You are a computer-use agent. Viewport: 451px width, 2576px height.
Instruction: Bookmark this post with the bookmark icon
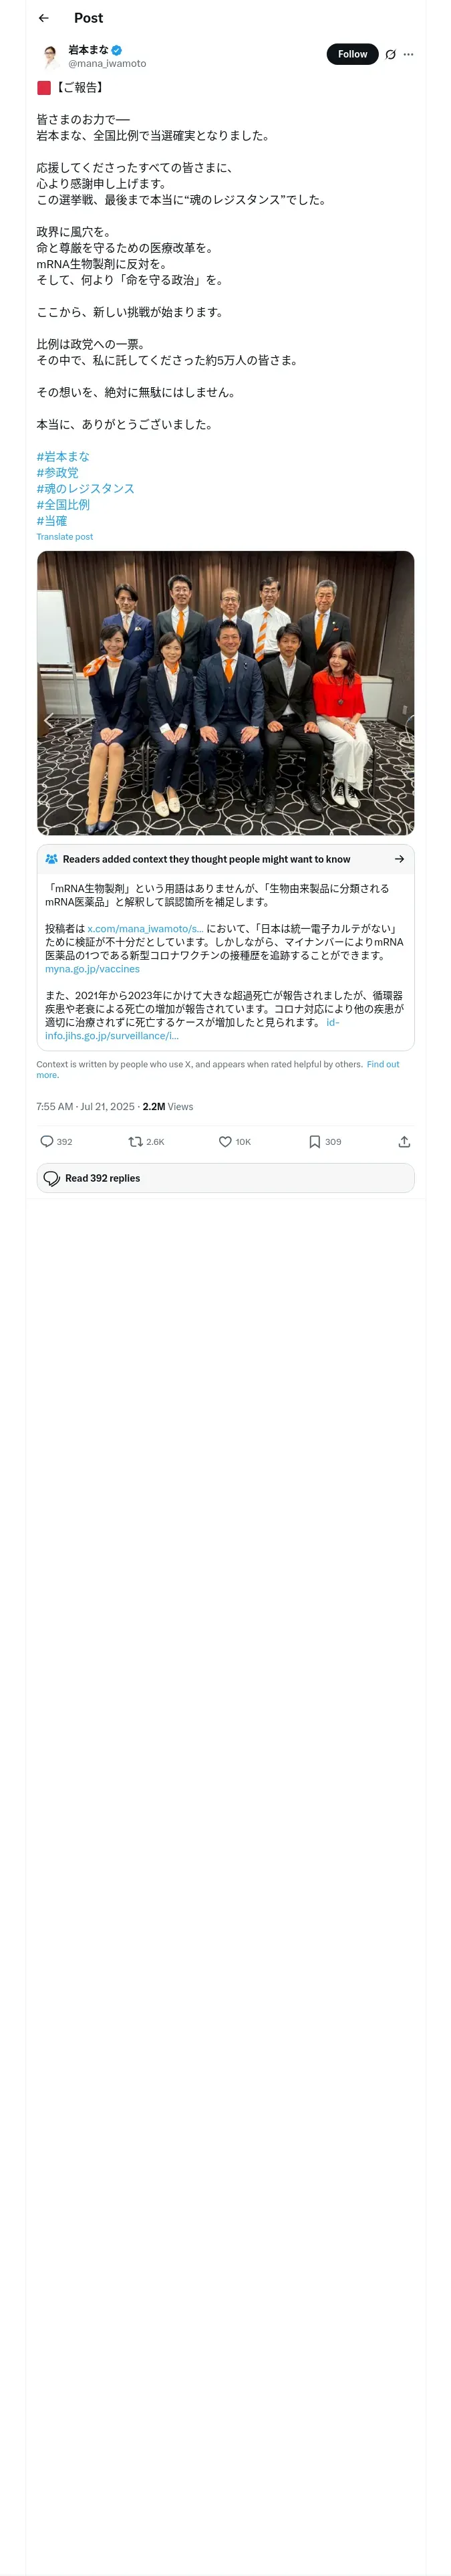[x=314, y=1141]
